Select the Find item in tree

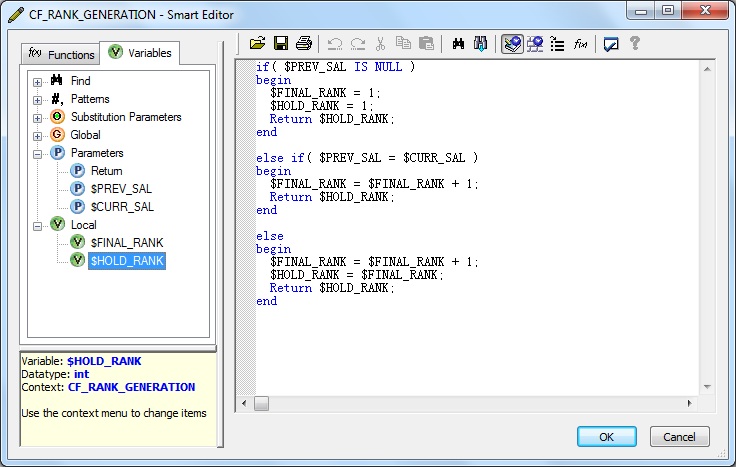tap(80, 81)
